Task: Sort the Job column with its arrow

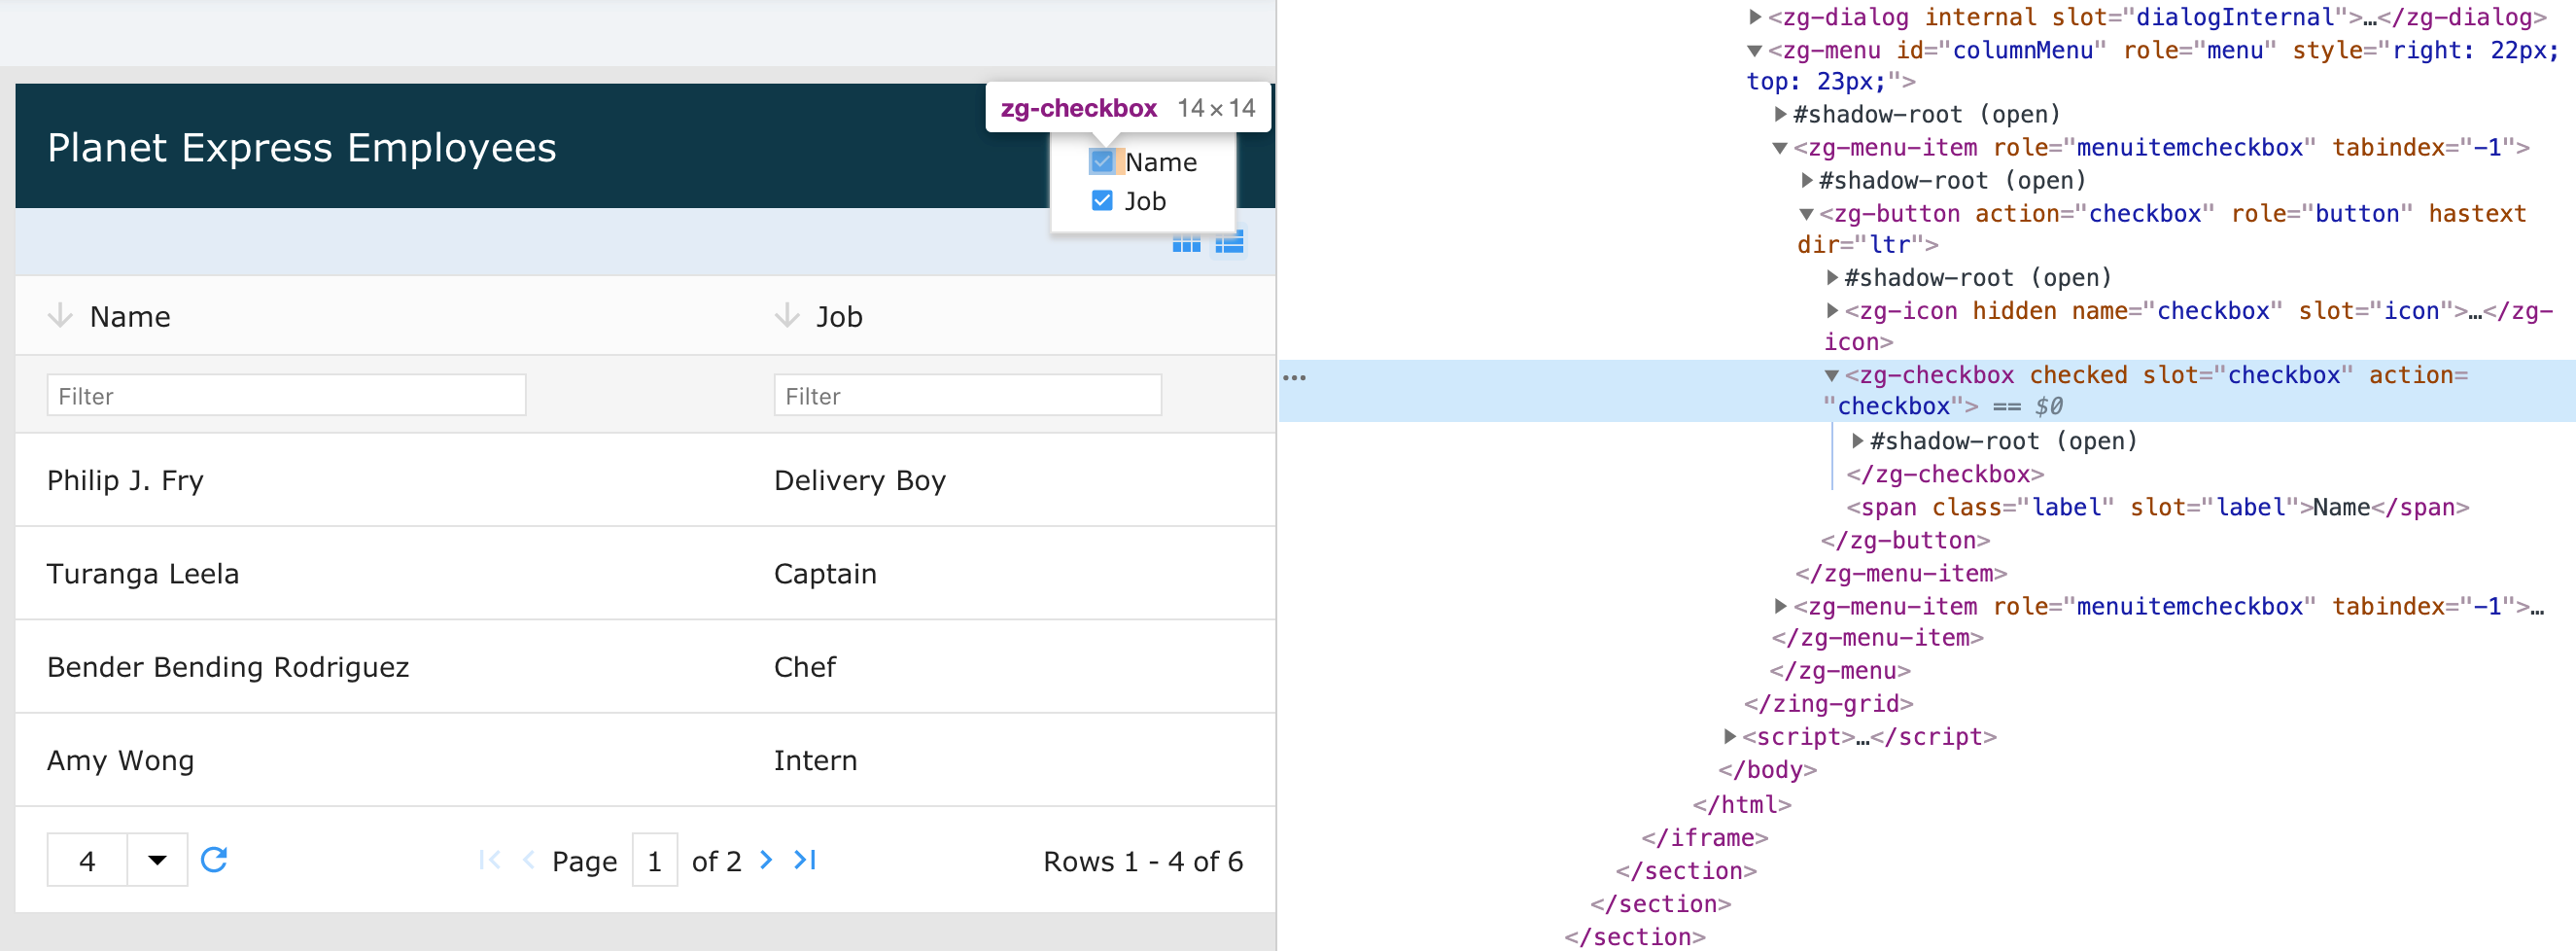Action: (x=786, y=316)
